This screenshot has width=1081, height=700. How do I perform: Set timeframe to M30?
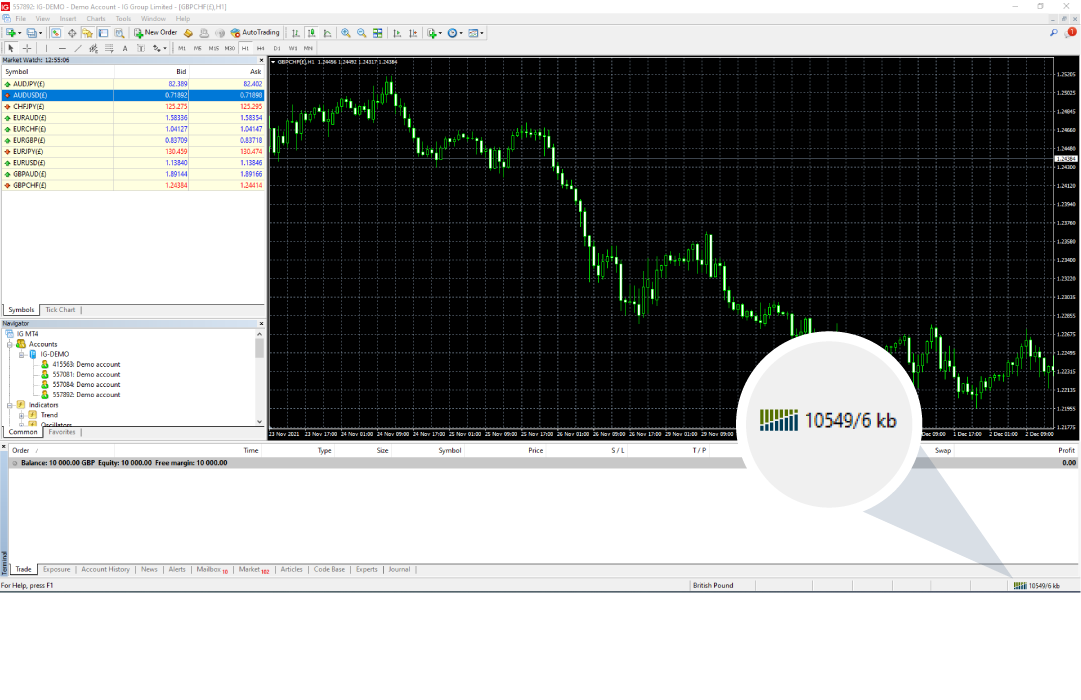point(230,48)
